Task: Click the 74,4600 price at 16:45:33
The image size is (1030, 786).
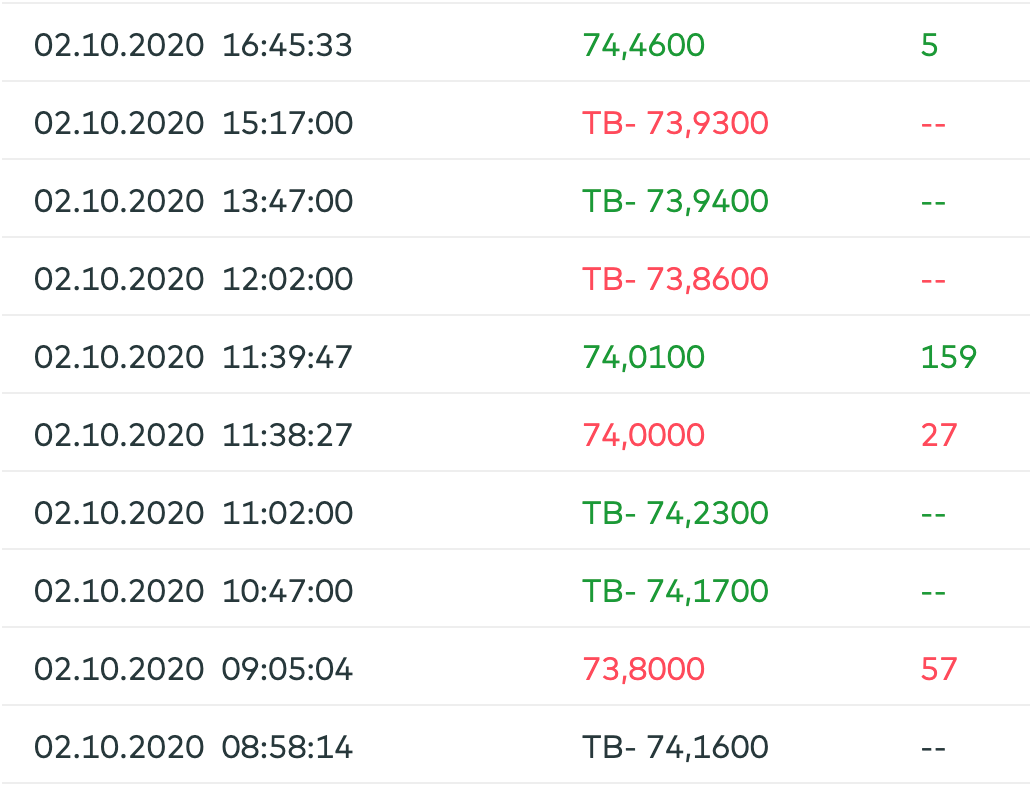Action: point(643,45)
